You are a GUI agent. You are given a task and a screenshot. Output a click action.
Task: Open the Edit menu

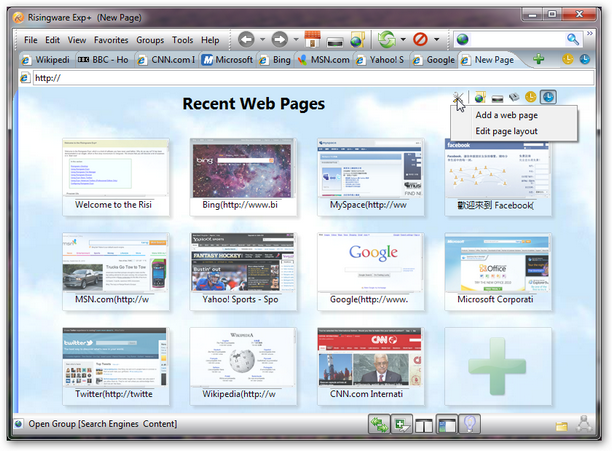[52, 40]
